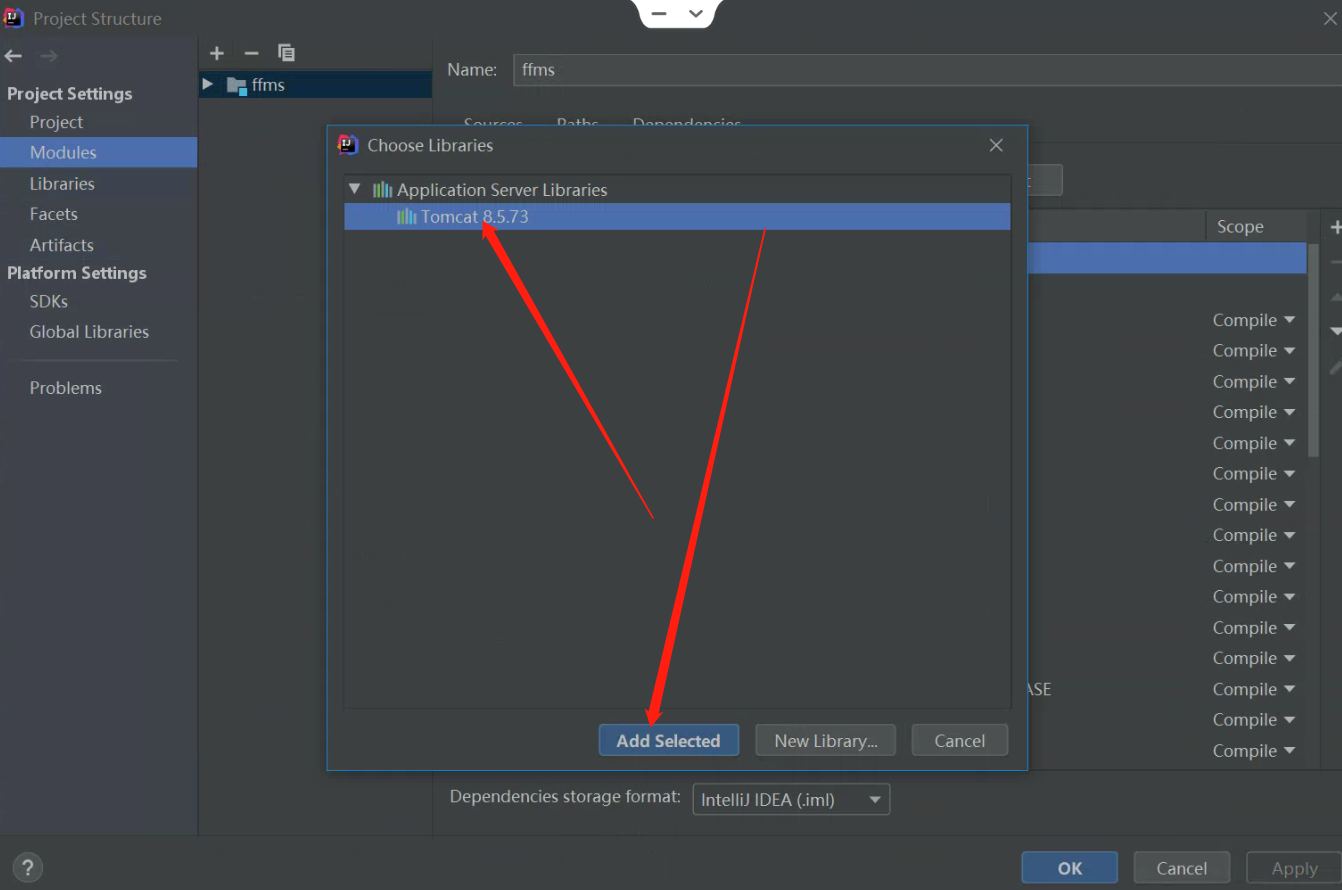Open the SDKs platform settings

click(48, 301)
